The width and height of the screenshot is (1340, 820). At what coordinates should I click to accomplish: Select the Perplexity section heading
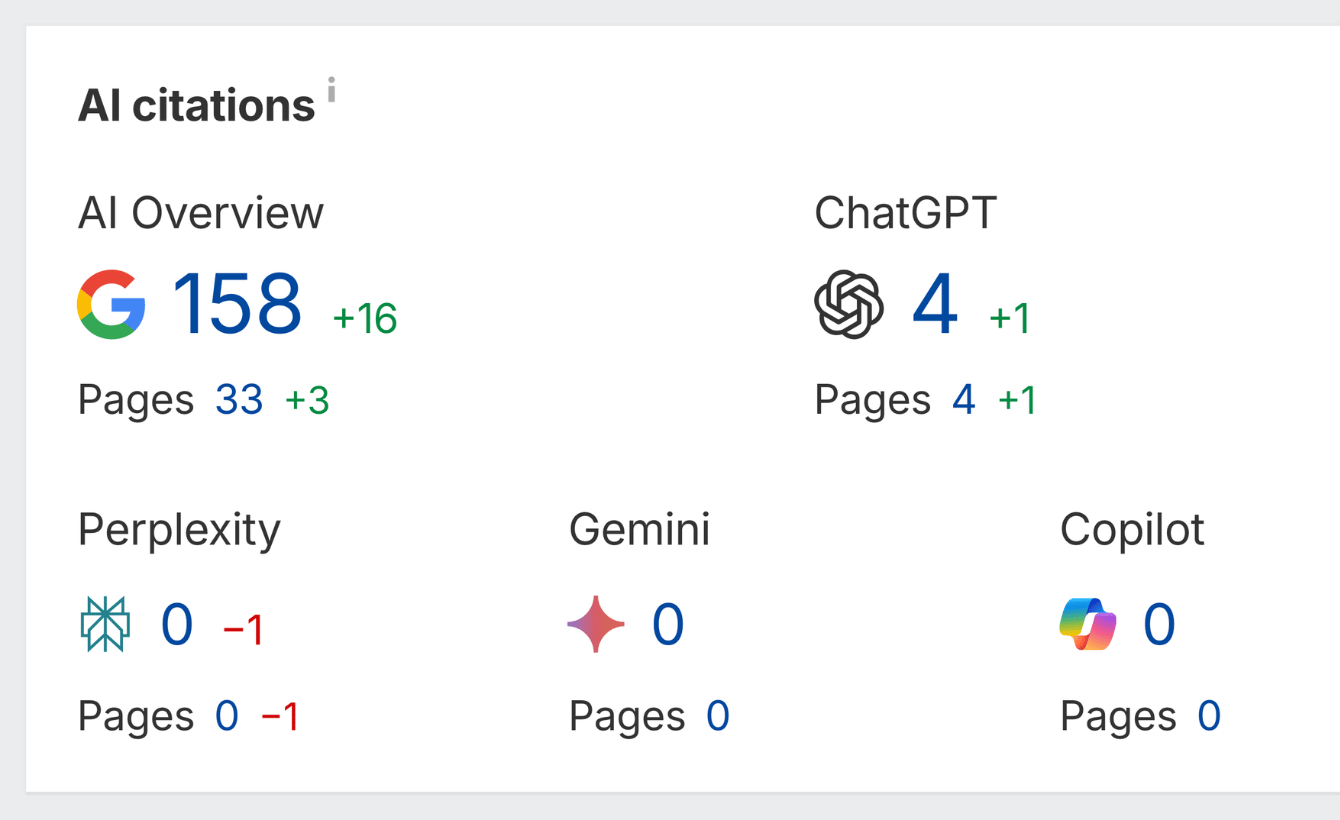(x=178, y=530)
